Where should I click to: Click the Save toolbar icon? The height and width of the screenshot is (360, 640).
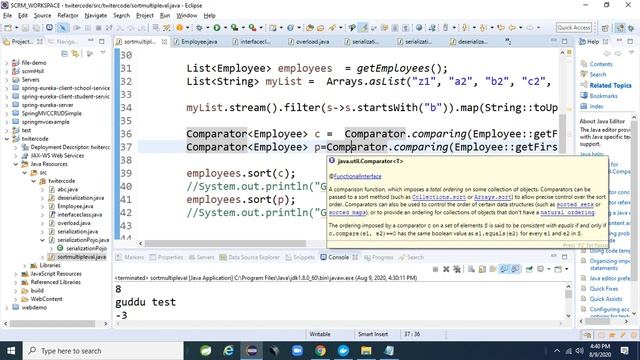click(x=25, y=28)
